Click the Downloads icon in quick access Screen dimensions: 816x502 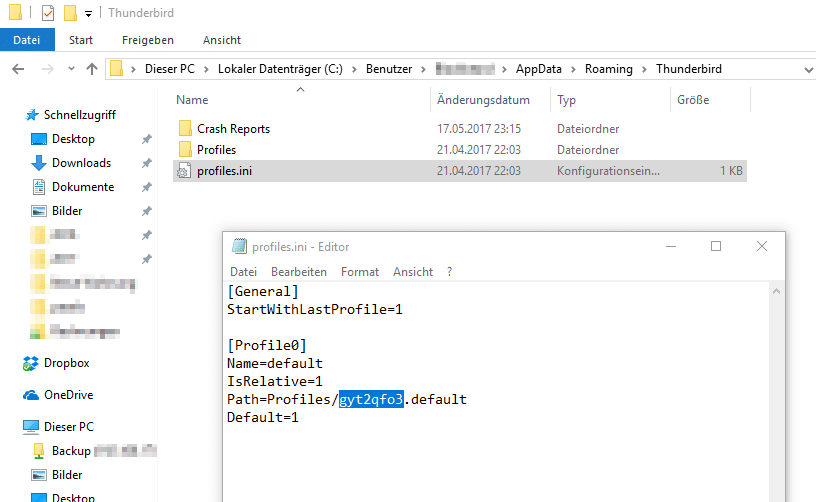[39, 163]
